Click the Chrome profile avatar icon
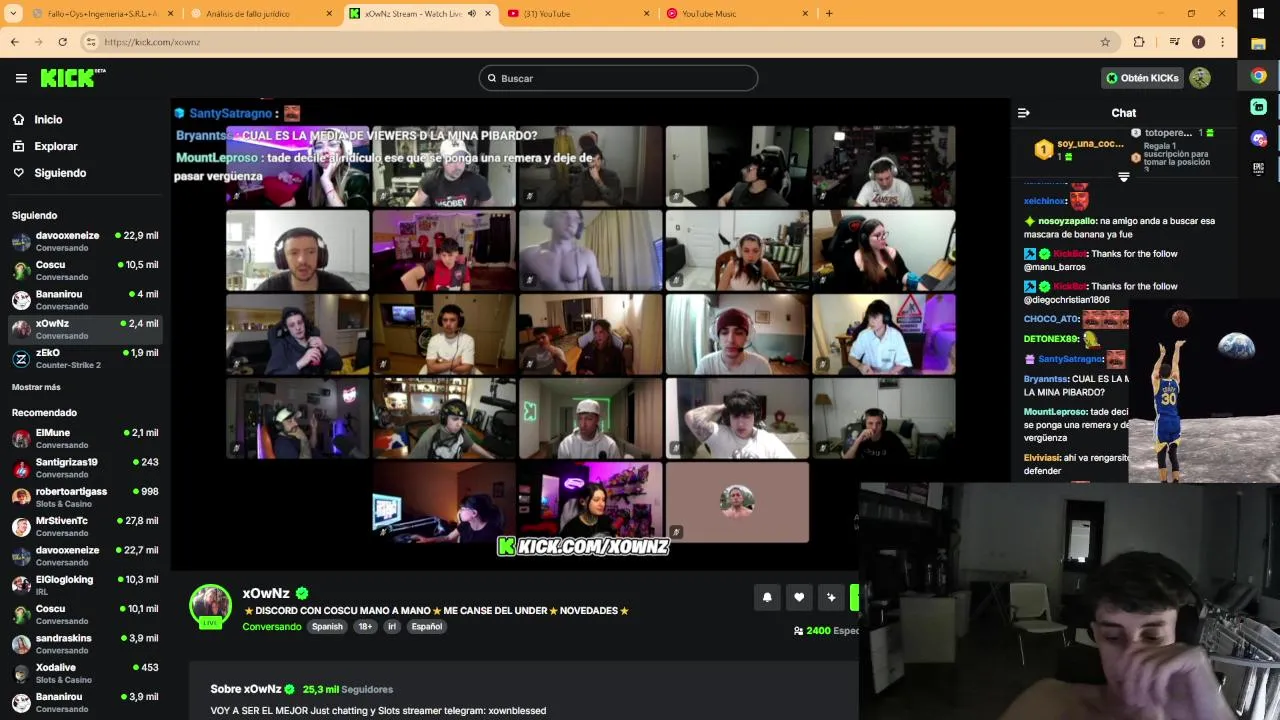Screen dimensions: 1280x720 coord(1198,42)
